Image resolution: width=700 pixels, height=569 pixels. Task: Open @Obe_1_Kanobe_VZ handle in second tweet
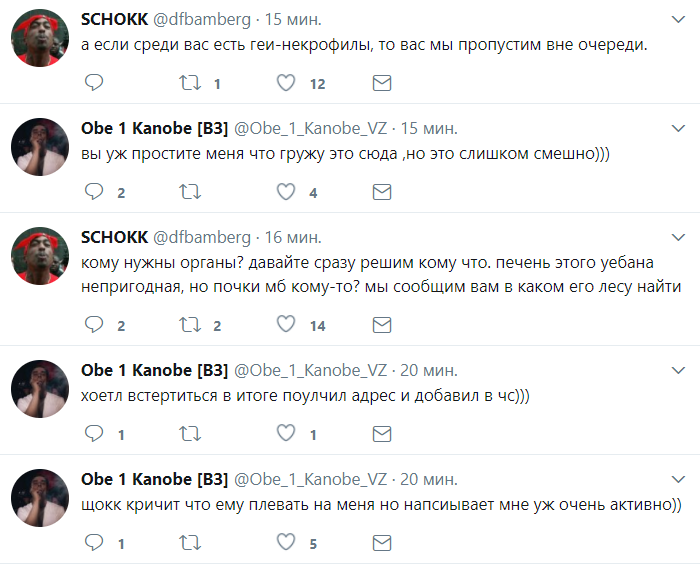(x=310, y=128)
